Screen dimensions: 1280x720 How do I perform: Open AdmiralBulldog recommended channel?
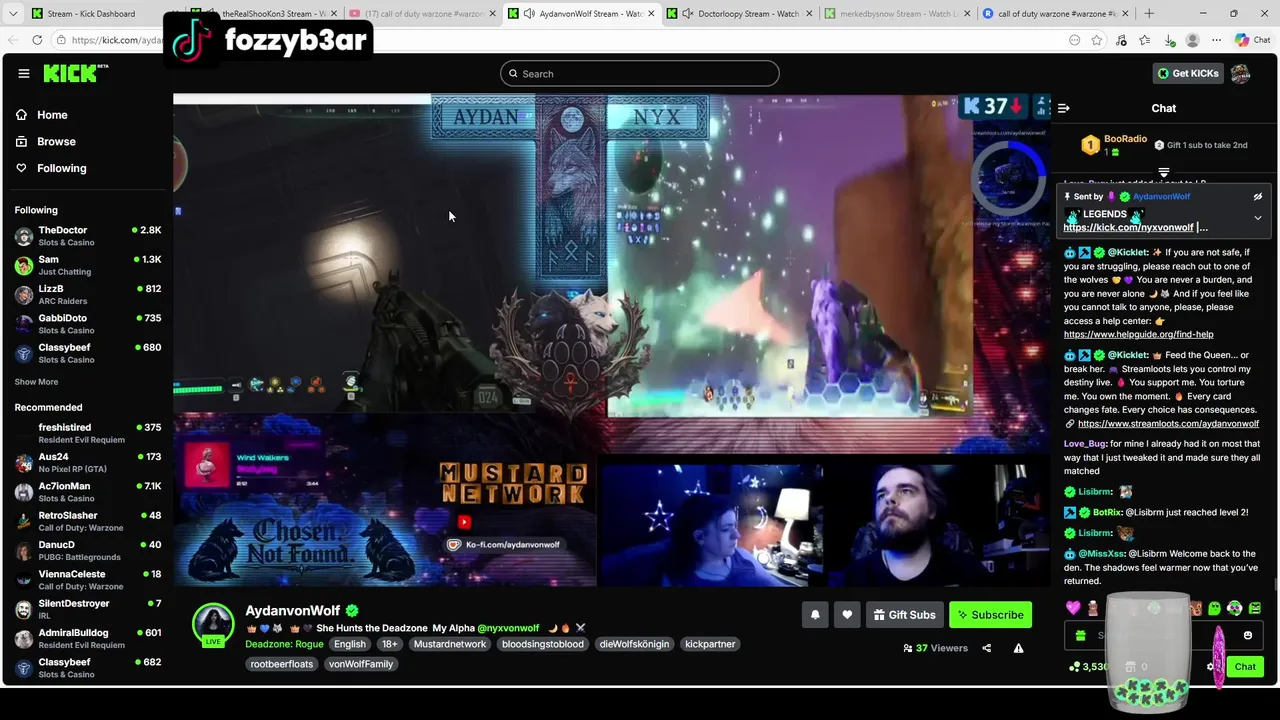(88, 639)
